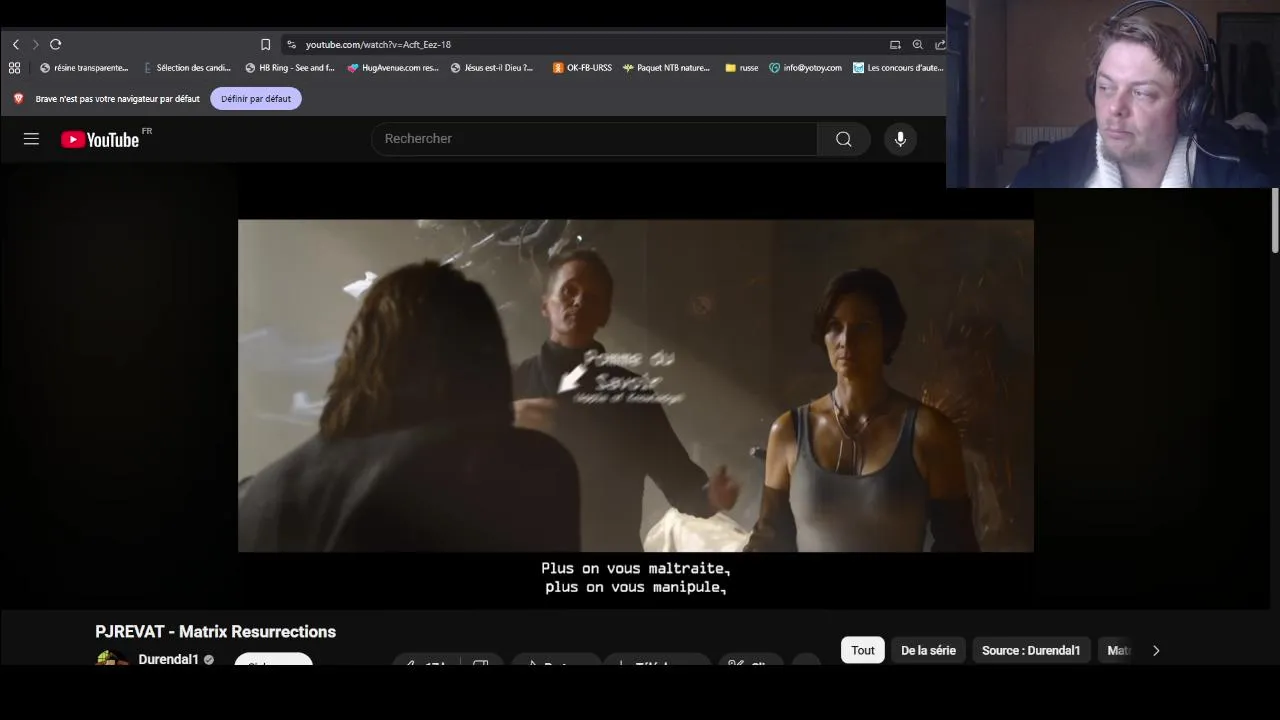
Task: Click the browser forward arrow
Action: pos(36,44)
